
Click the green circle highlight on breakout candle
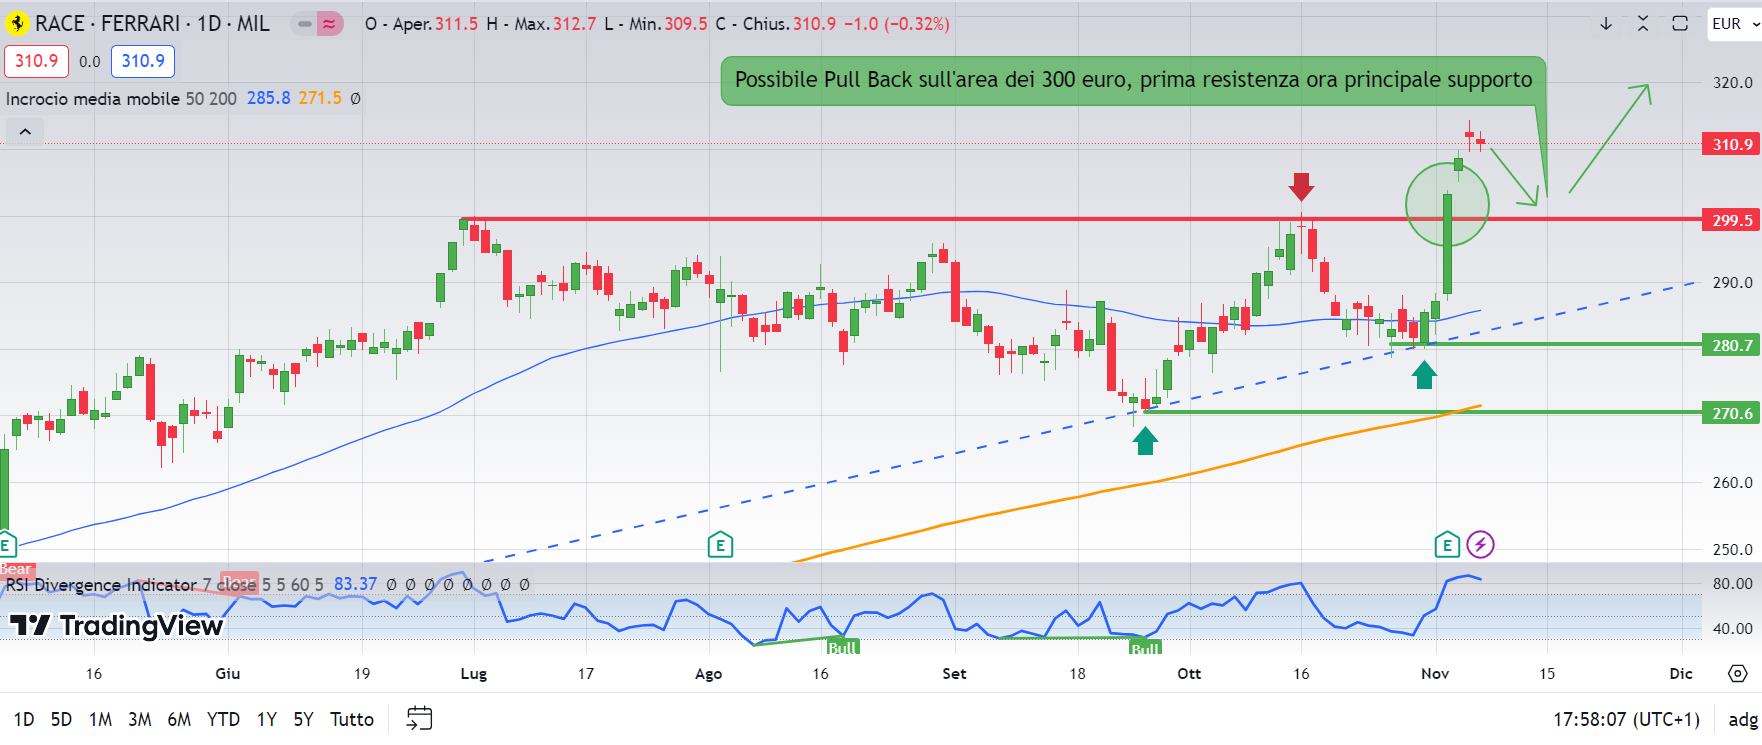1447,205
